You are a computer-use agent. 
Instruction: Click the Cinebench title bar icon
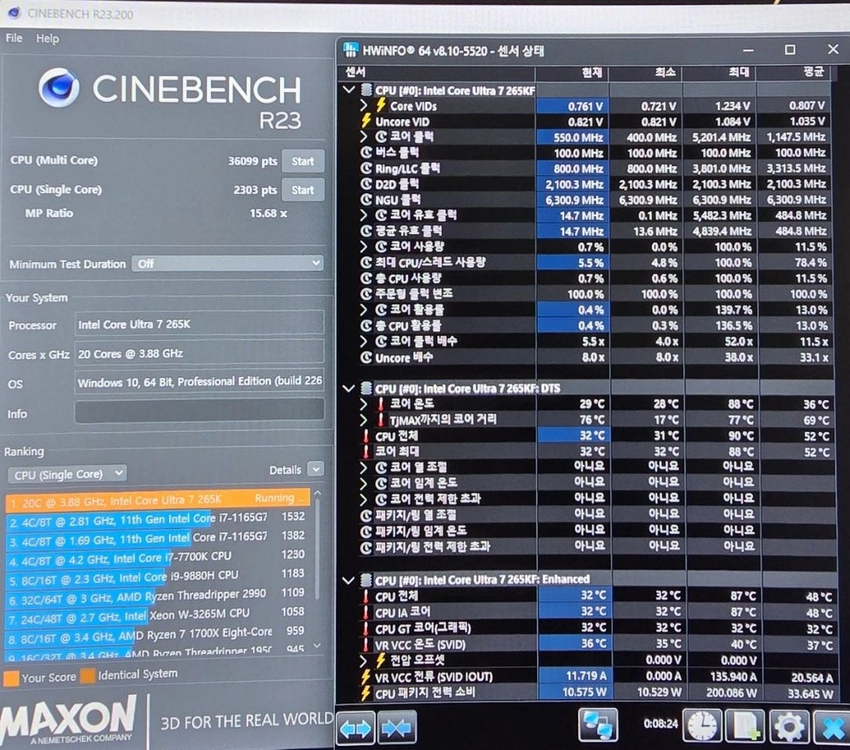coord(14,12)
